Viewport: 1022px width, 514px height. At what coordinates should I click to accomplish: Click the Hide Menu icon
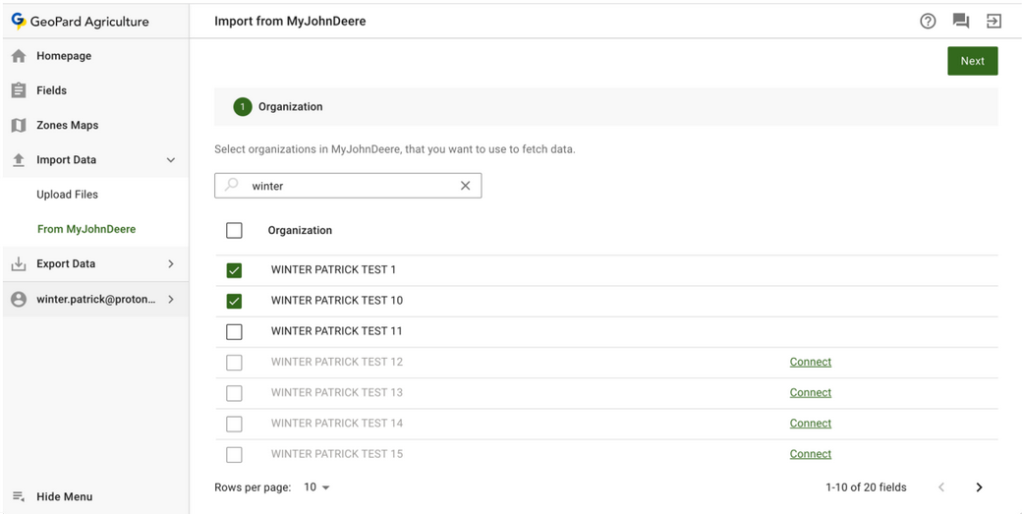pos(18,496)
